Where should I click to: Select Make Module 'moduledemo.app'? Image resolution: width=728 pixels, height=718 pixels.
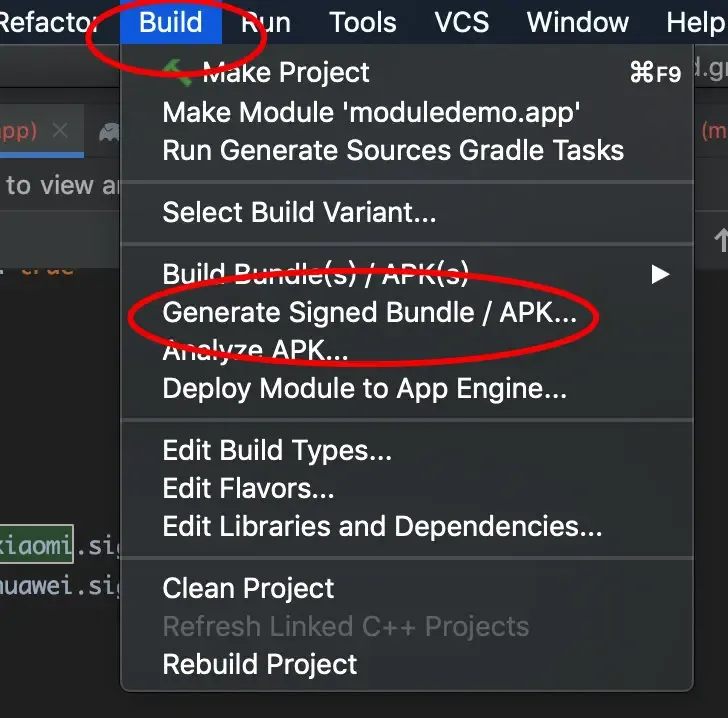[371, 112]
